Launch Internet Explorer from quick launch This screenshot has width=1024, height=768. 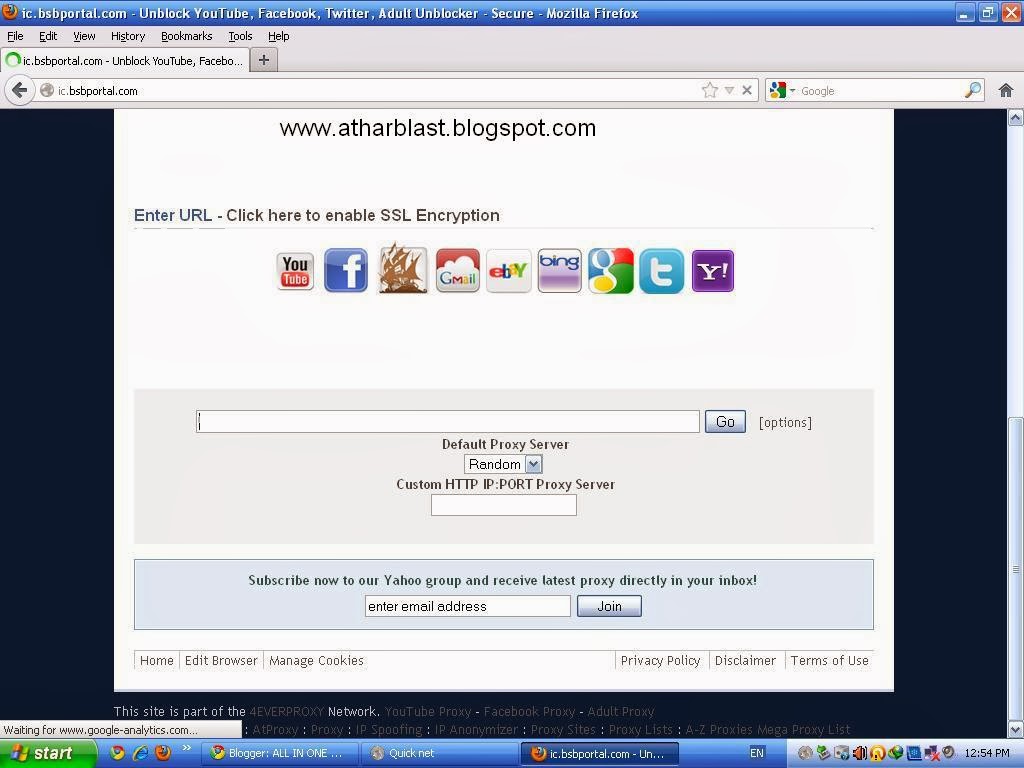click(x=140, y=753)
